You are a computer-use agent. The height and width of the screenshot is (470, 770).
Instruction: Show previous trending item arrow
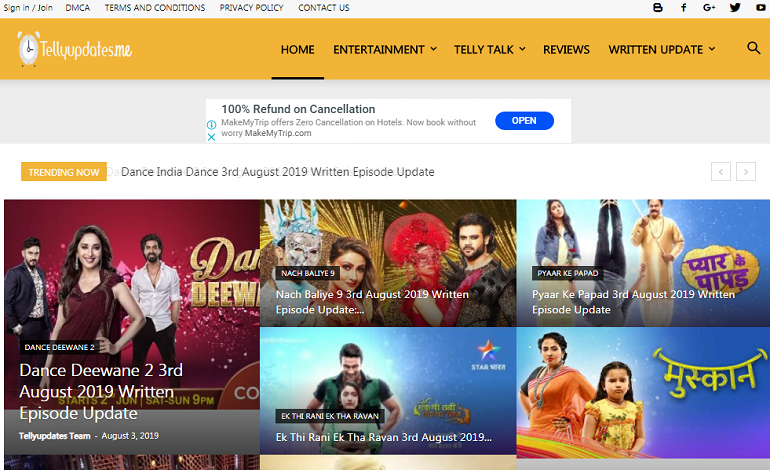point(720,172)
